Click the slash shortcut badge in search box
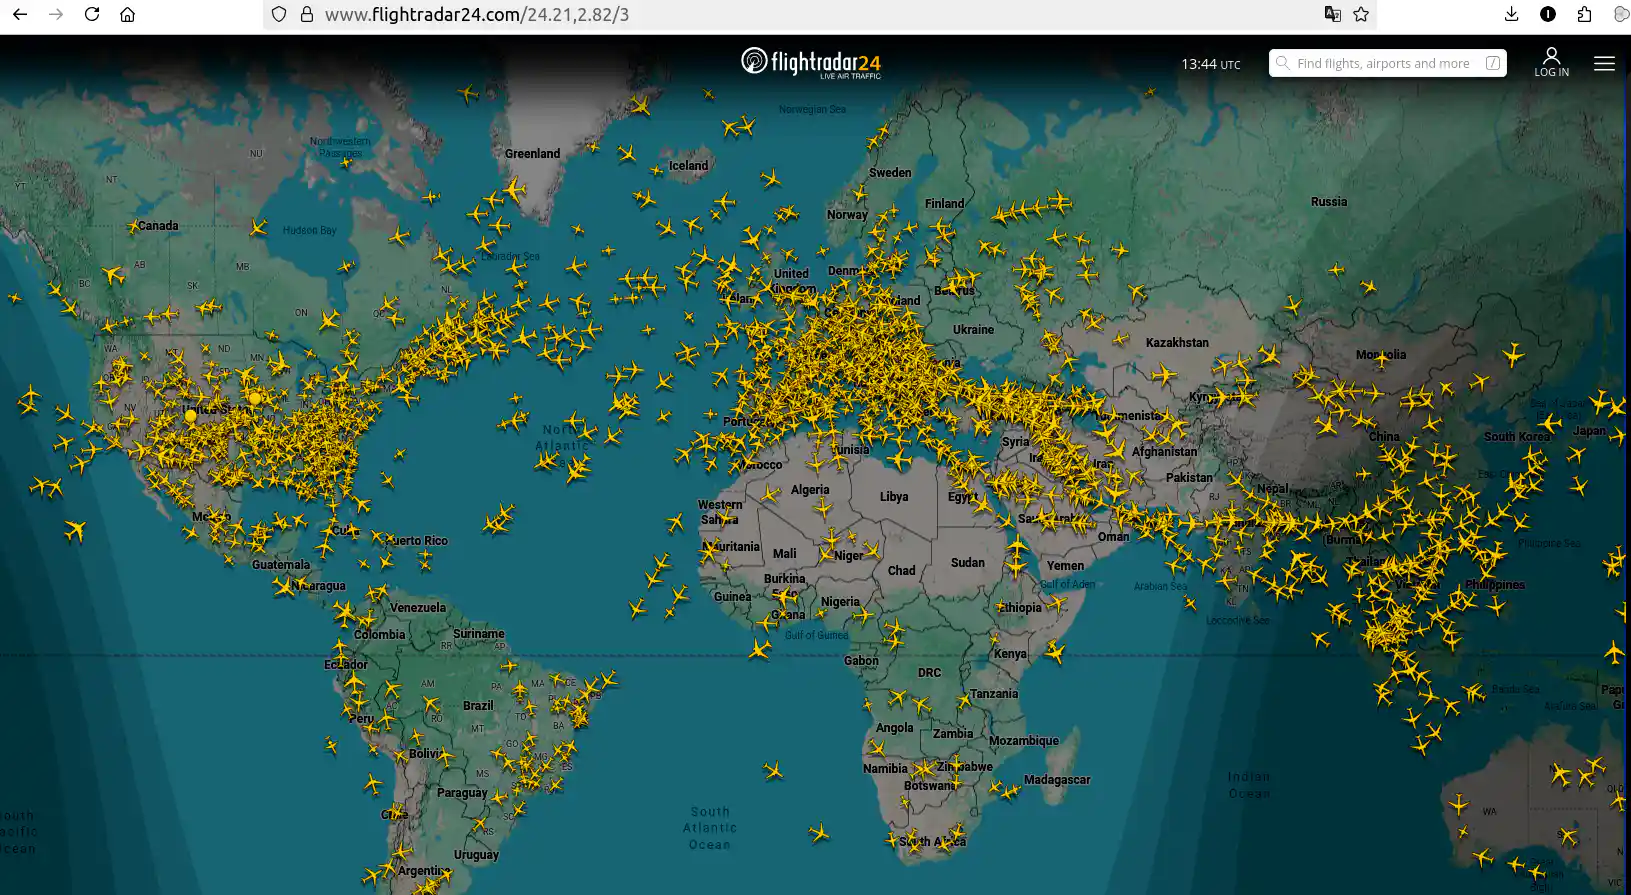Viewport: 1631px width, 895px height. [x=1492, y=63]
